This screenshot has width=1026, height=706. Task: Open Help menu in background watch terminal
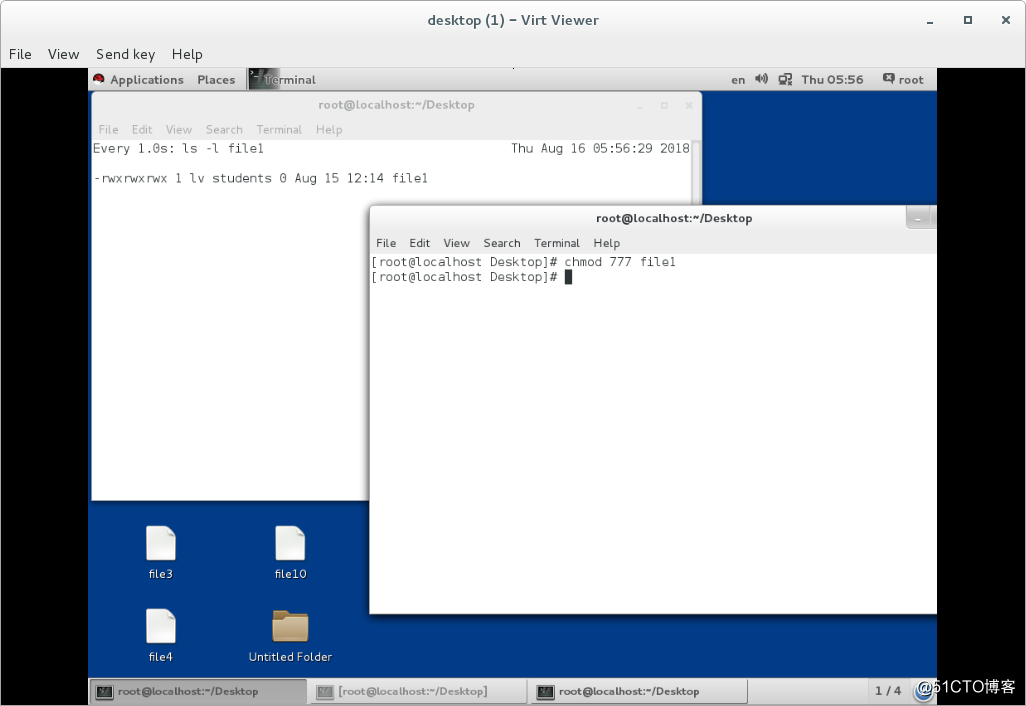point(329,130)
